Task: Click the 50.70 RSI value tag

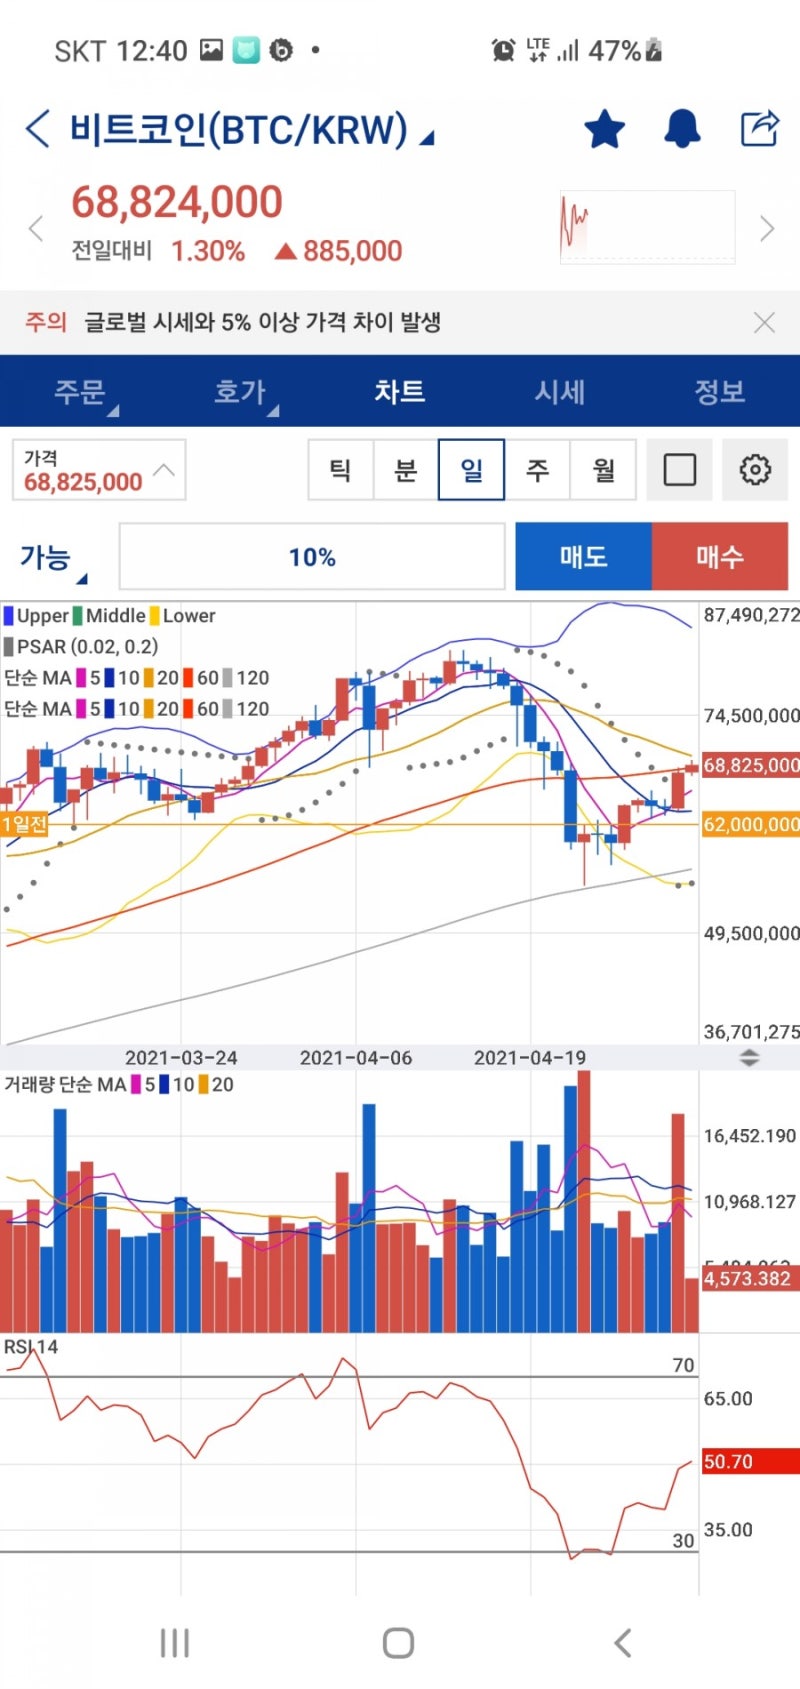Action: pyautogui.click(x=750, y=1462)
